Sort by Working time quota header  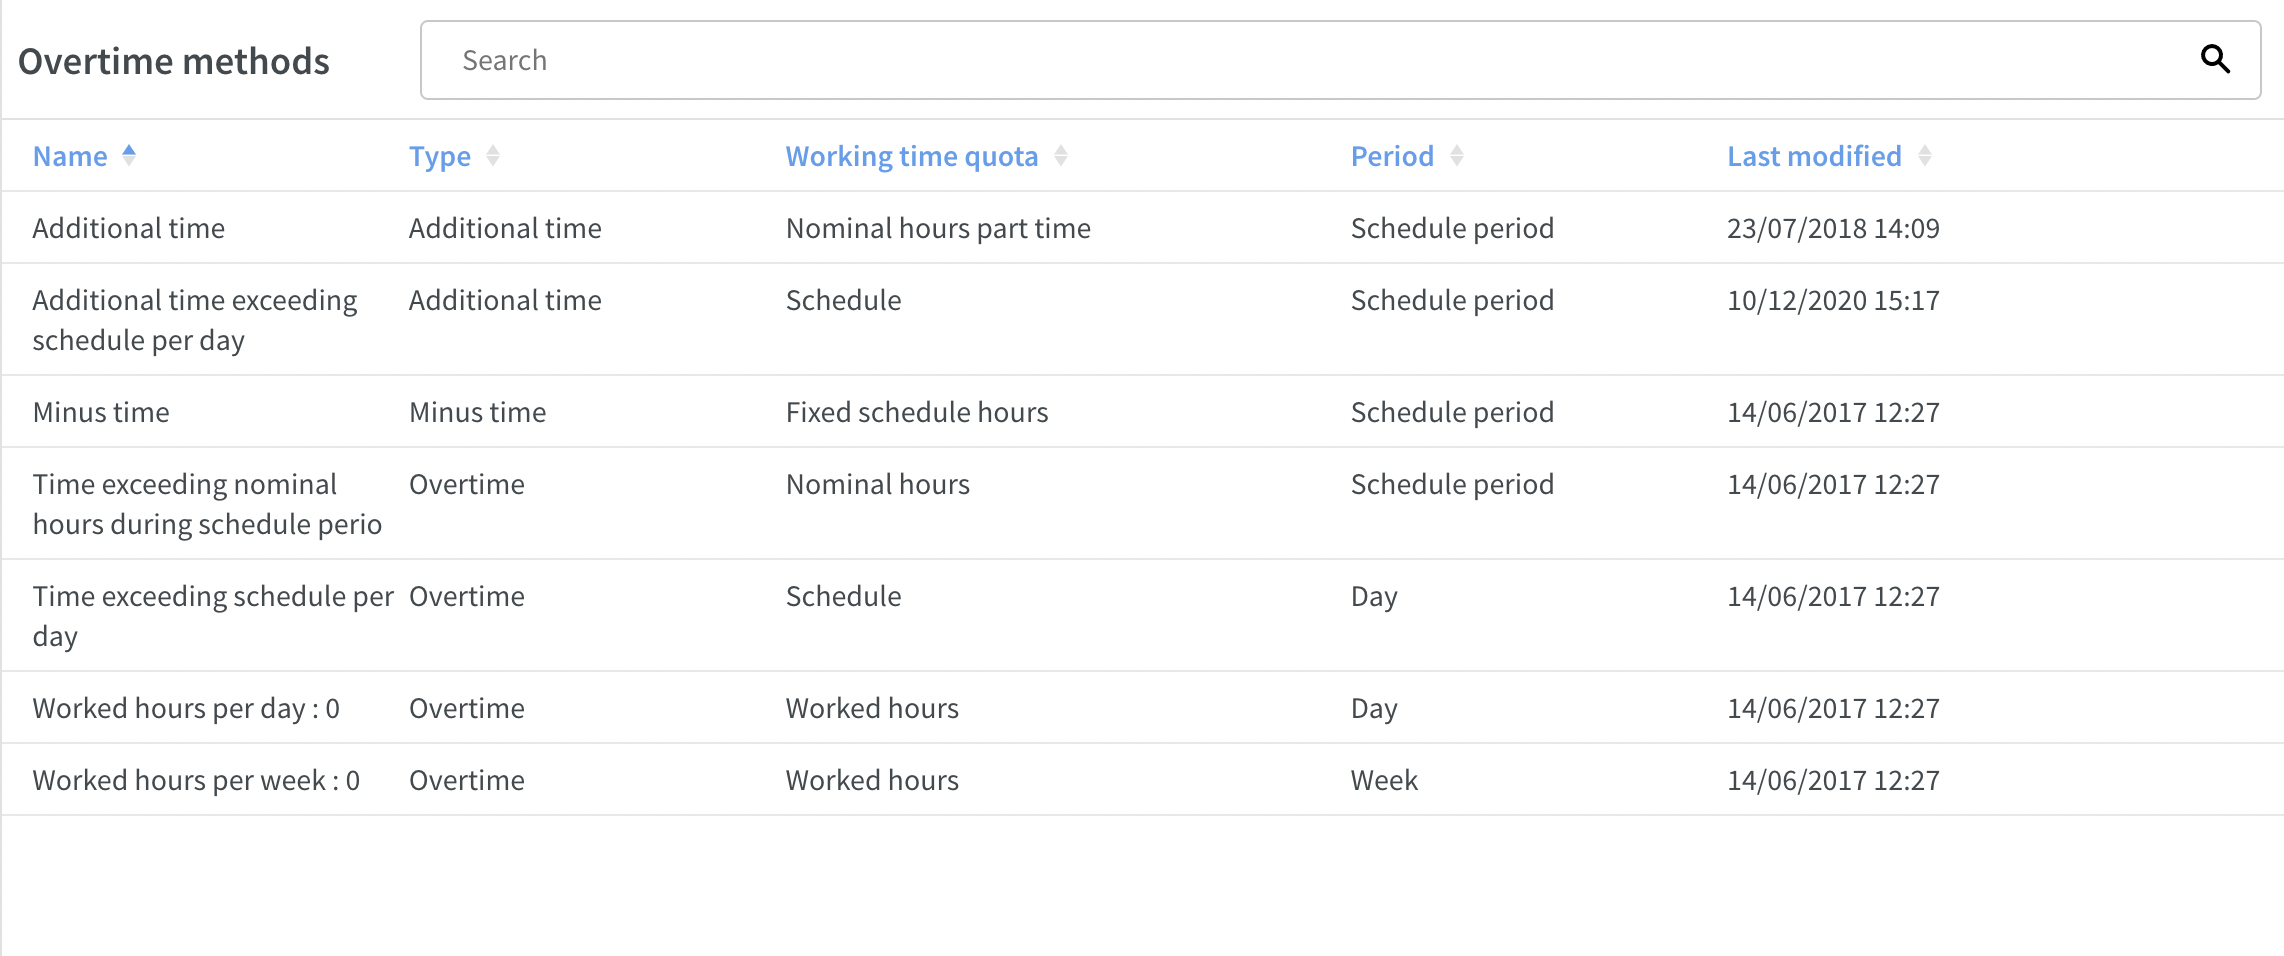(912, 156)
